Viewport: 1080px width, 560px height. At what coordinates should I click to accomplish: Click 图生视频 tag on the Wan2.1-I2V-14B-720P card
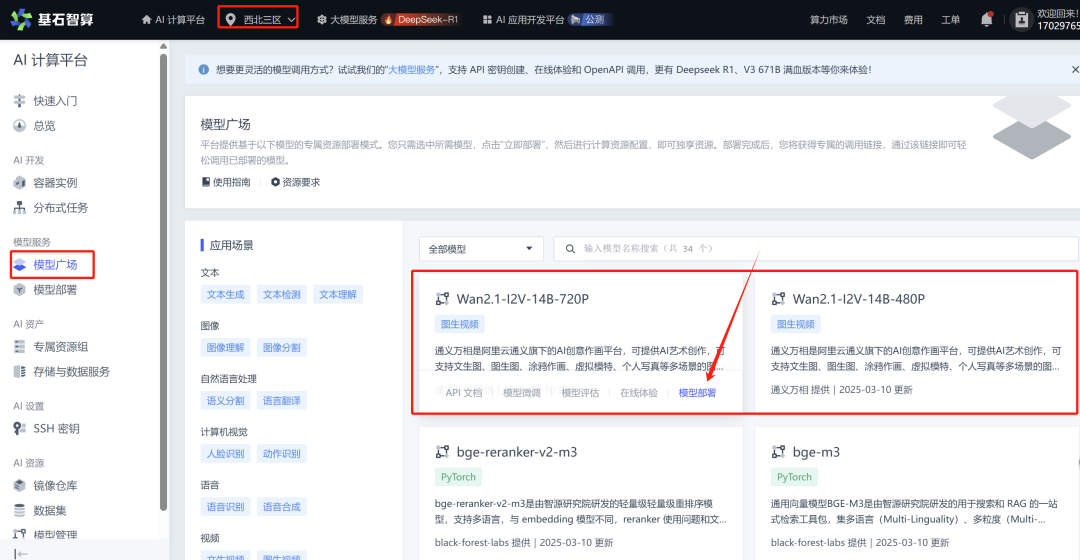[459, 324]
